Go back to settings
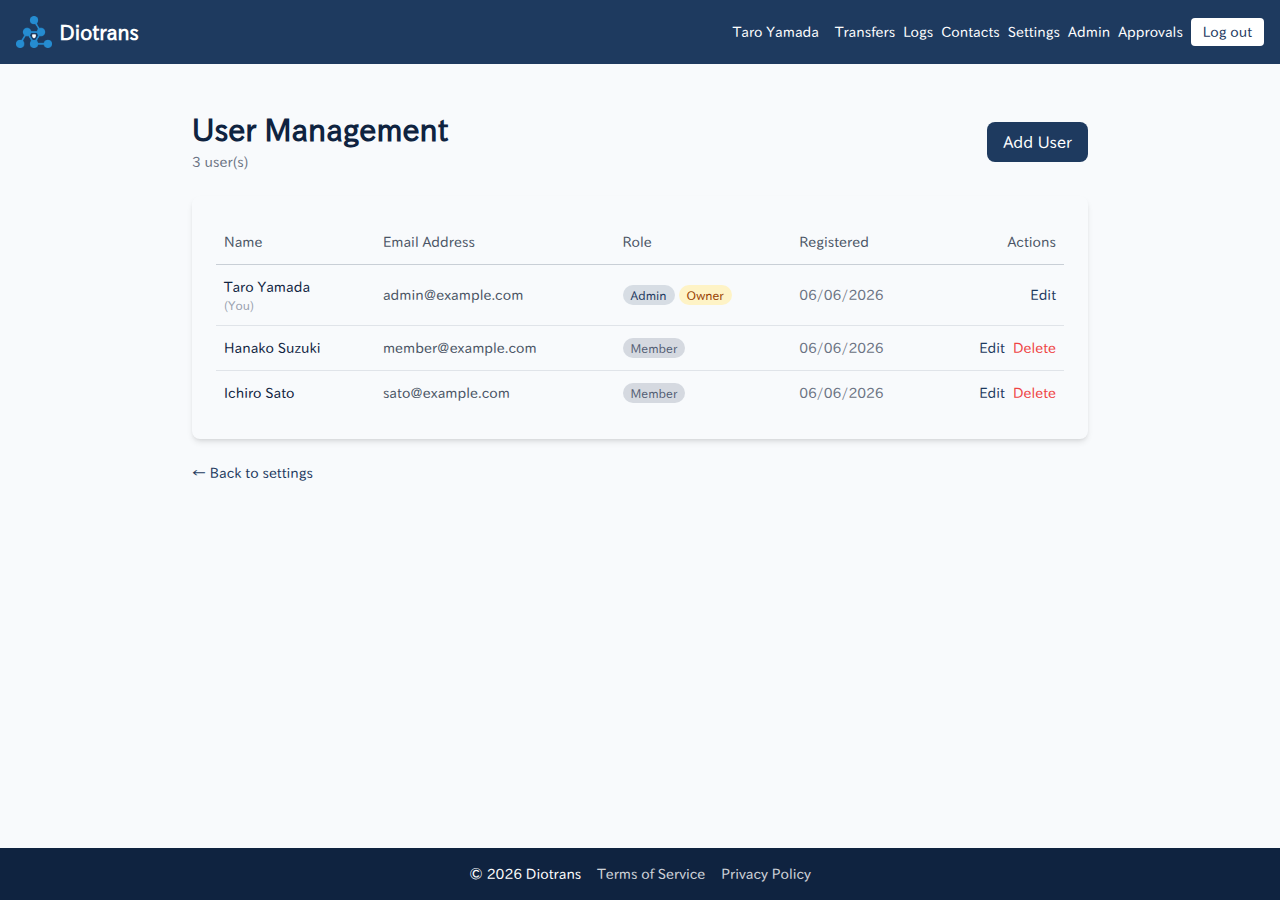 click(252, 473)
